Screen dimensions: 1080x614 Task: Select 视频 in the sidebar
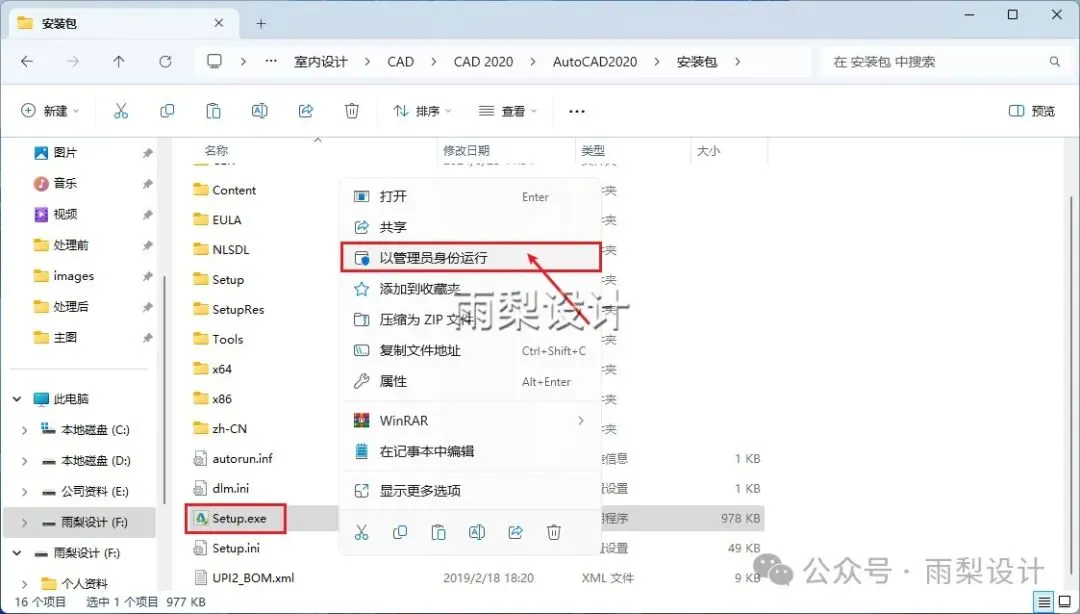click(65, 214)
